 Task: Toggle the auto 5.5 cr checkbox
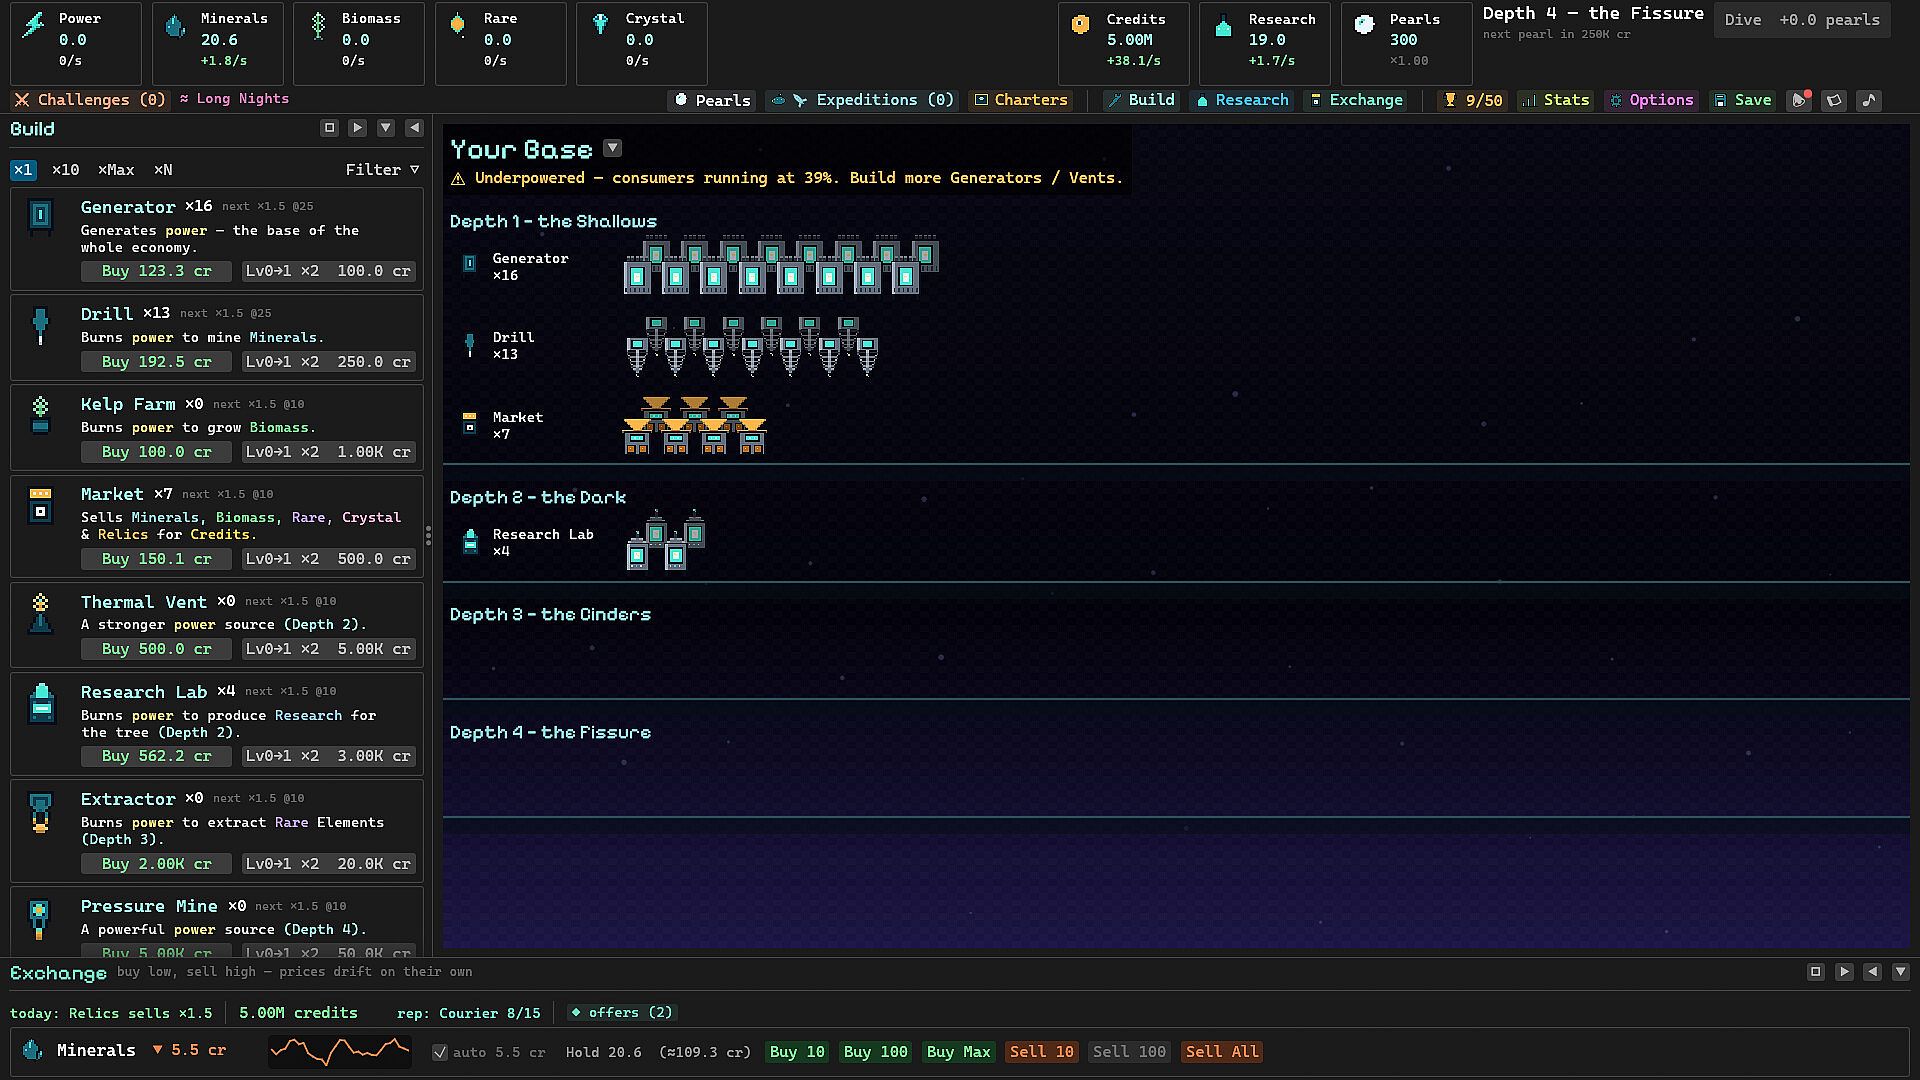(439, 1052)
